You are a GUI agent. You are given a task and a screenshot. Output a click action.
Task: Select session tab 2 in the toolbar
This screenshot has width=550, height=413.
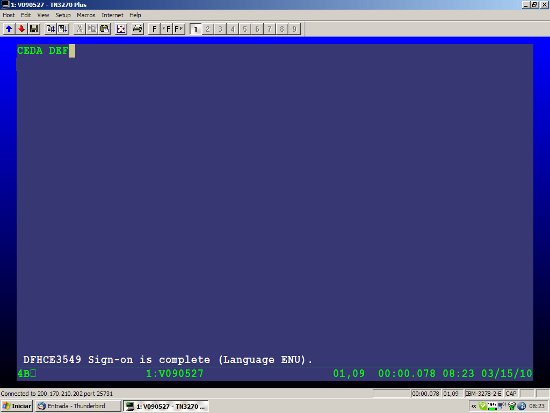(208, 29)
